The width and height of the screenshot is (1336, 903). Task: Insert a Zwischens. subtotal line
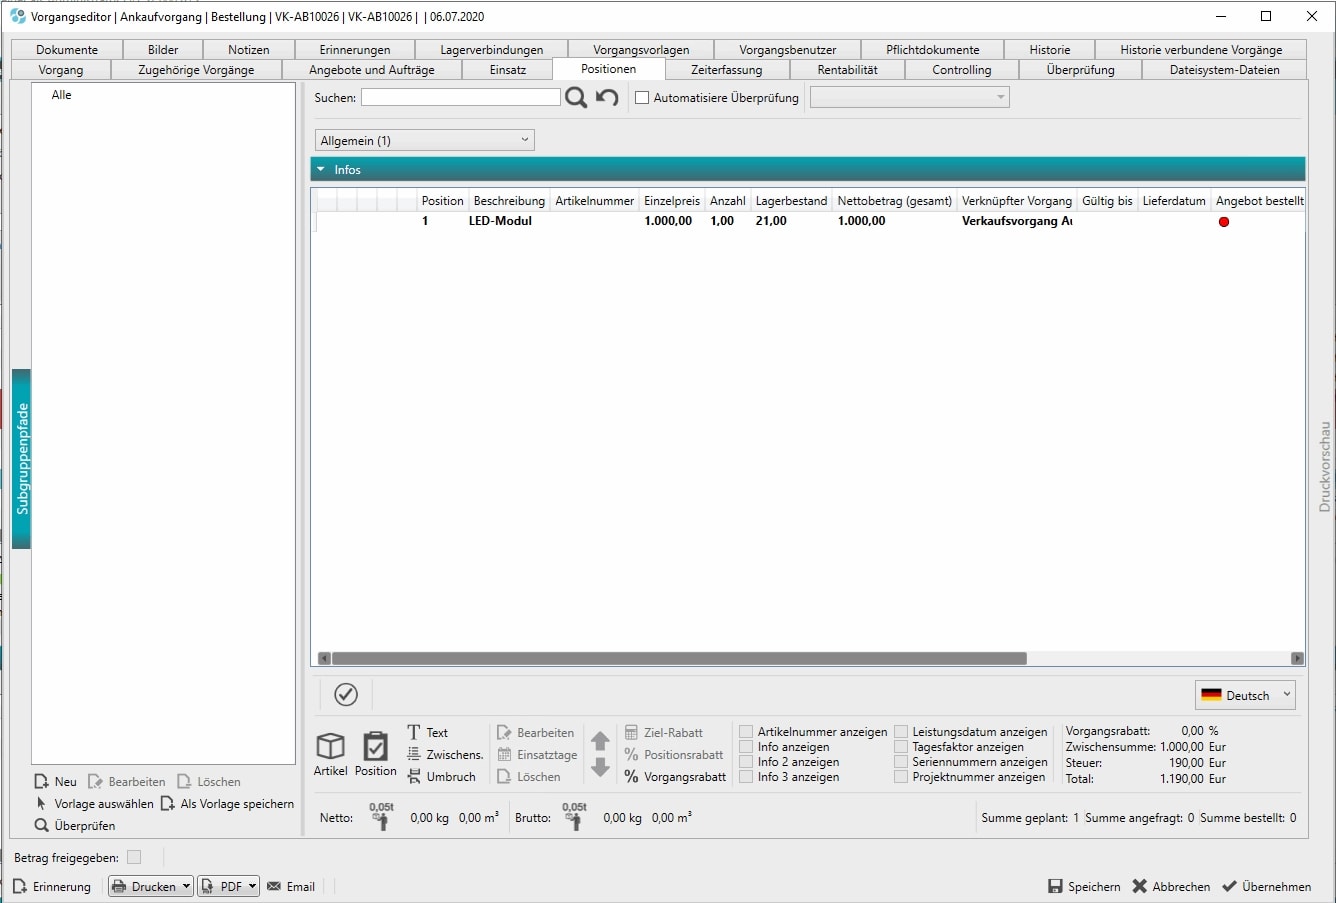click(445, 754)
